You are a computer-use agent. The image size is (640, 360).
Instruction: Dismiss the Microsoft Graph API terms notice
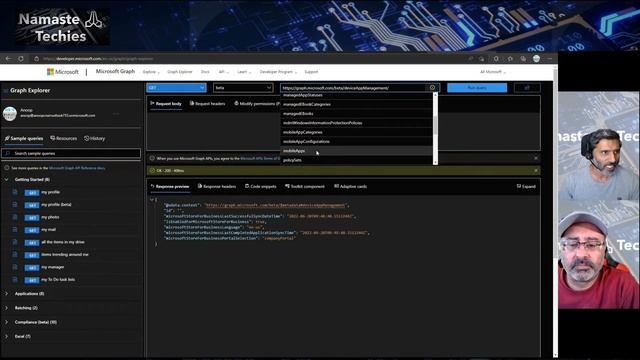[536, 158]
